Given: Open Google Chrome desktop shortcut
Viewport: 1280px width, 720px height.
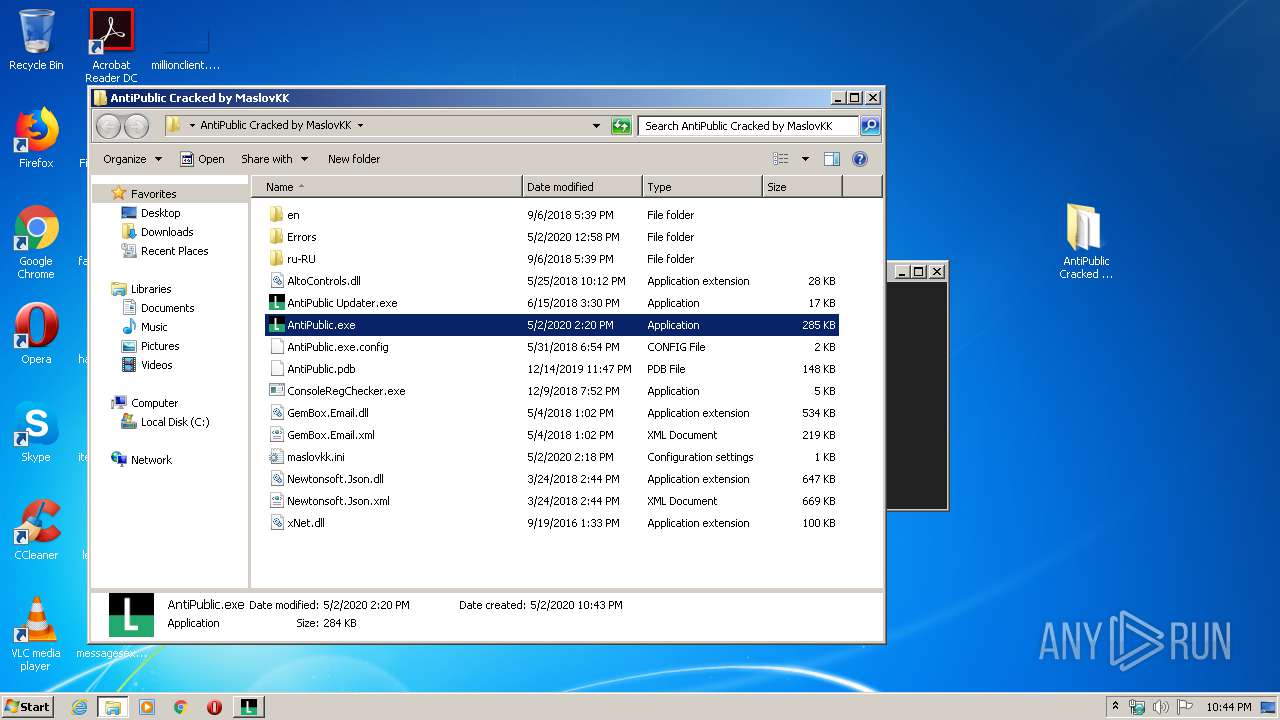Looking at the screenshot, I should point(36,242).
